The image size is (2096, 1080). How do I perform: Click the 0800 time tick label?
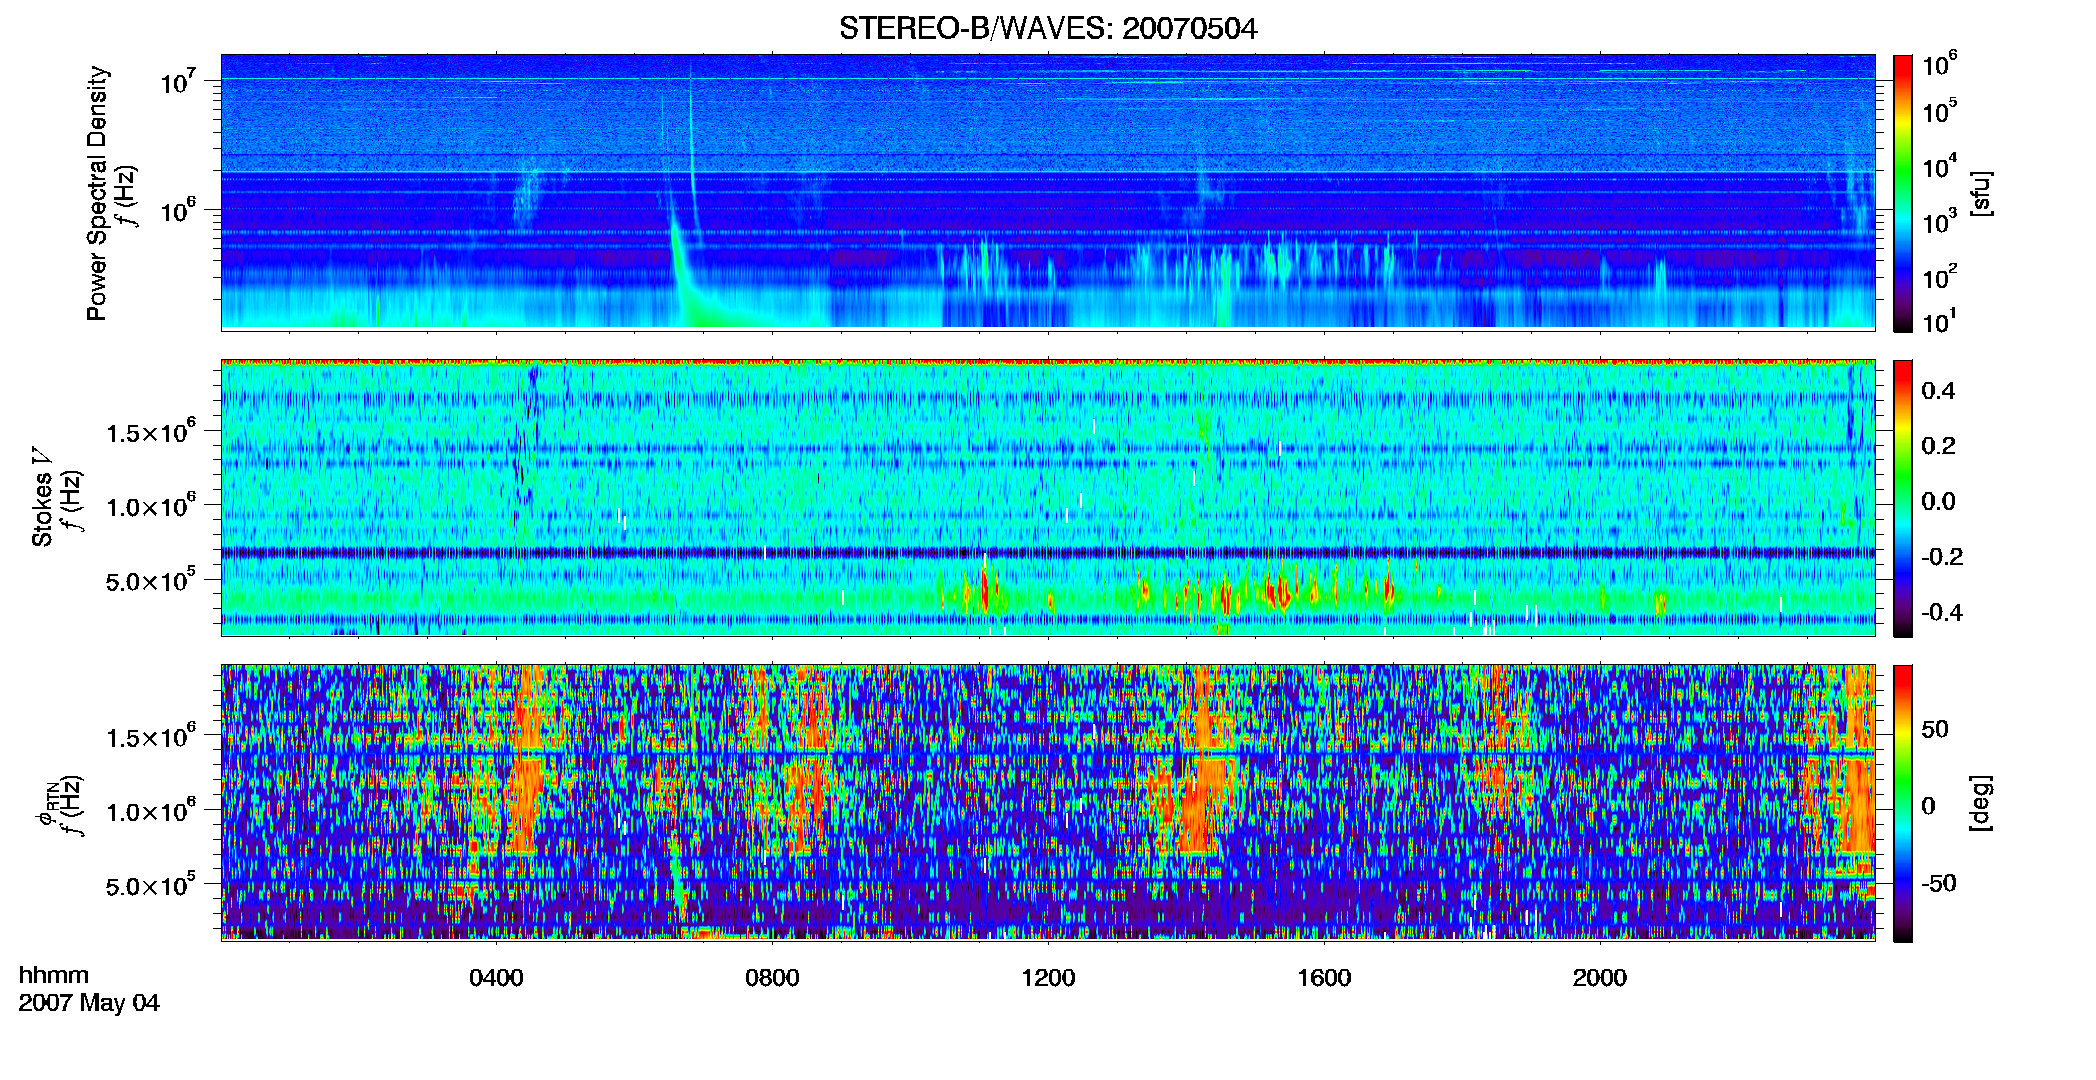point(772,978)
